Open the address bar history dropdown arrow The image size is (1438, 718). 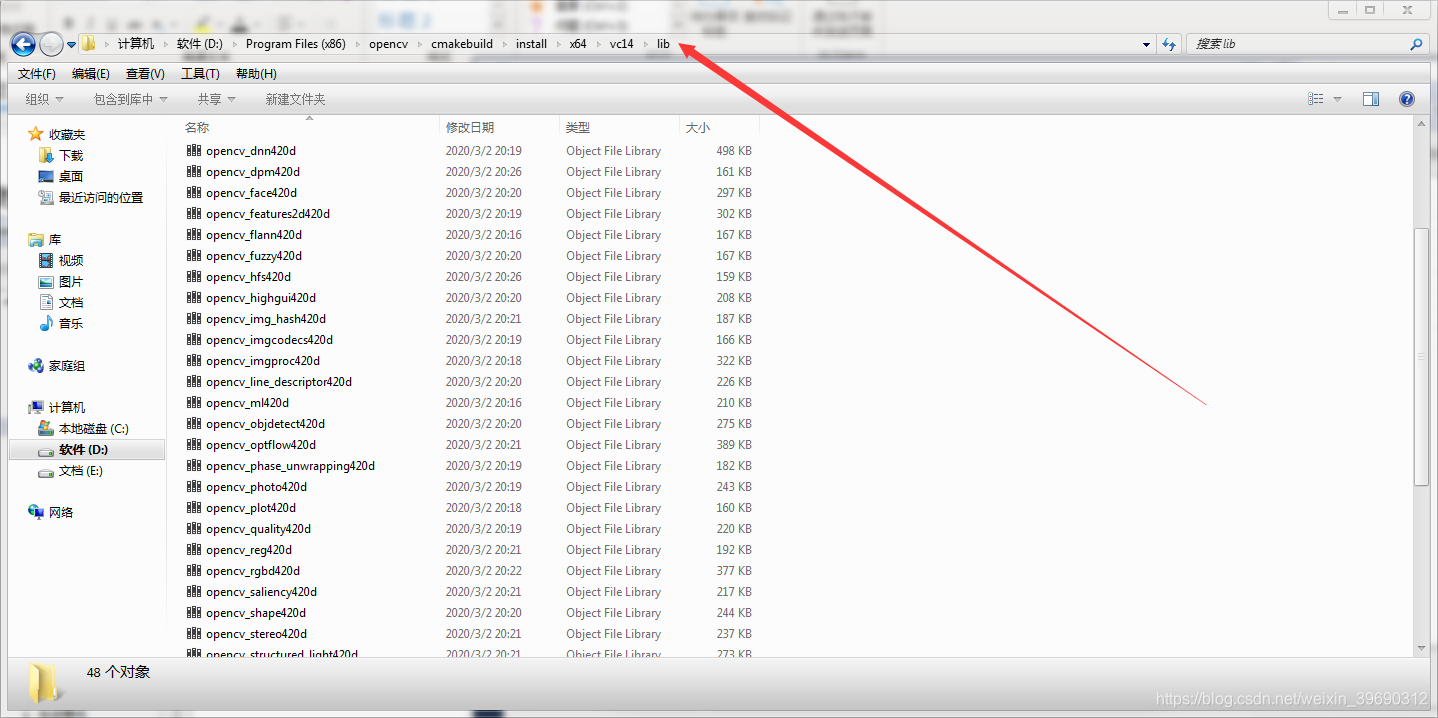pyautogui.click(x=1146, y=45)
